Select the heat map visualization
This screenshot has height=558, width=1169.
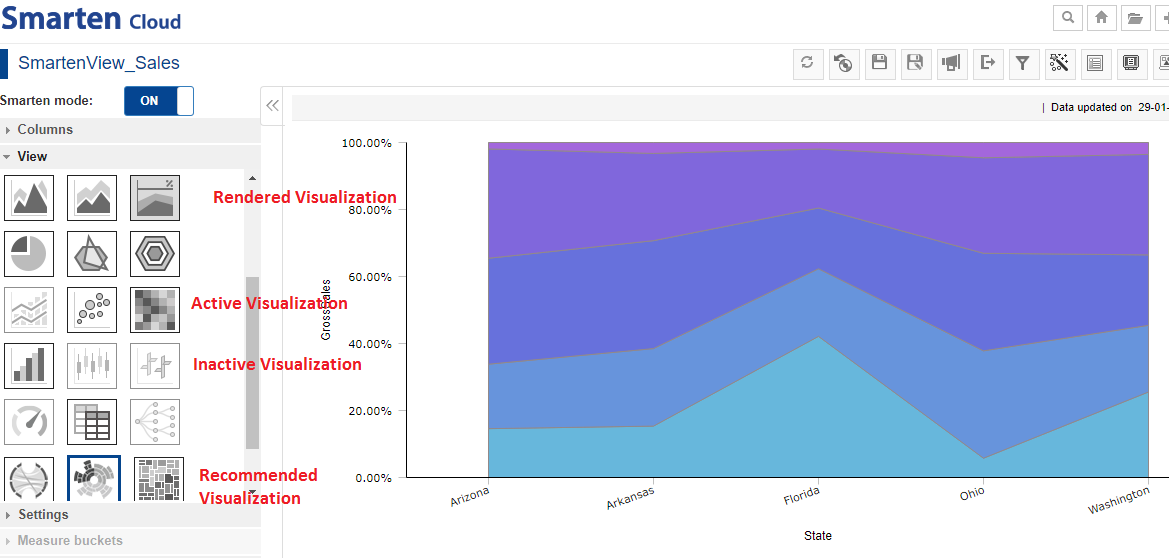click(155, 310)
